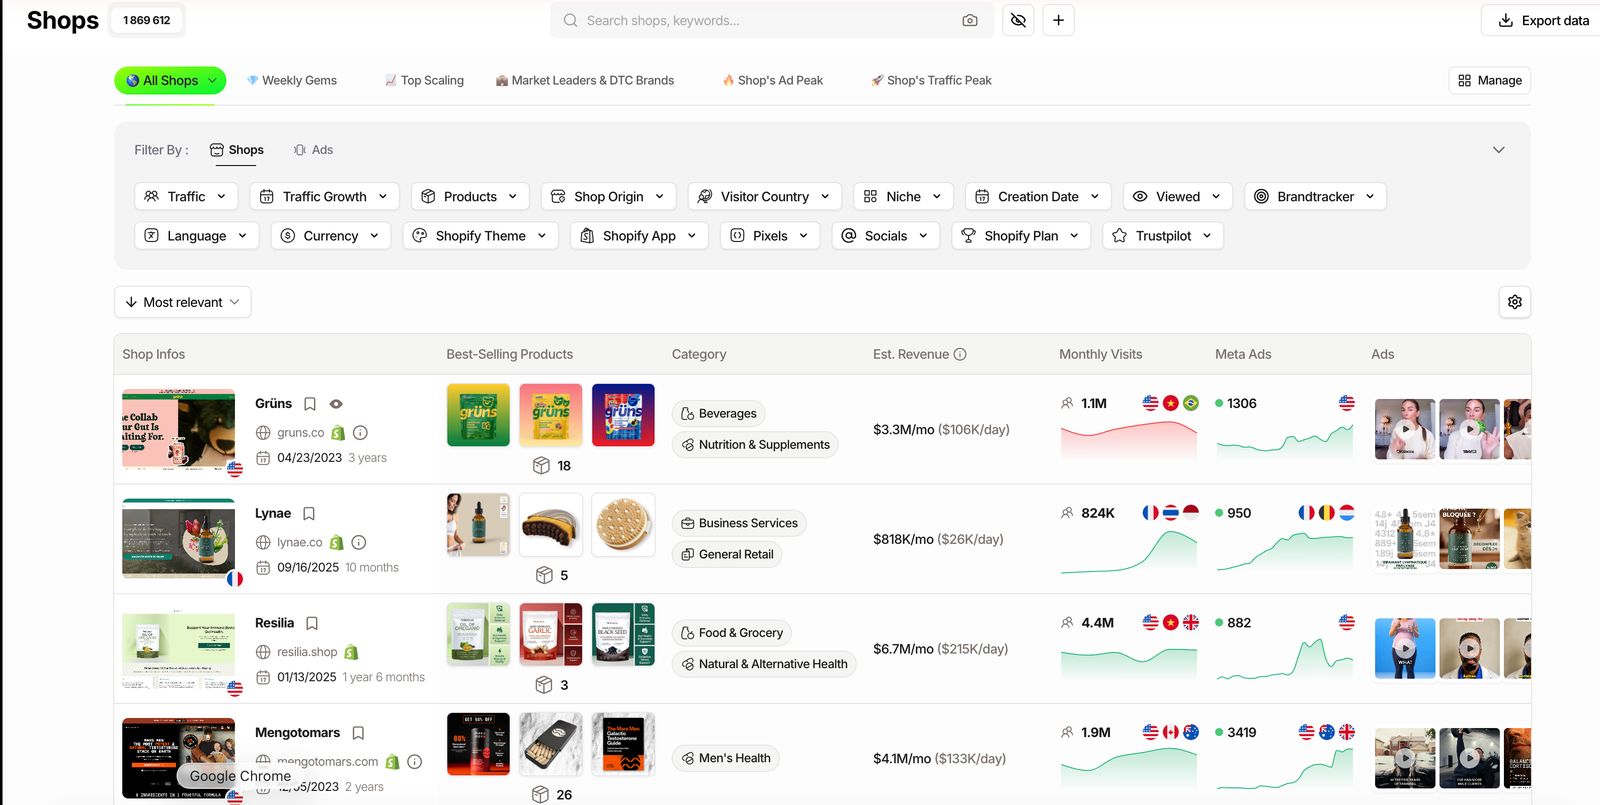Click the globe icon beside lynae.co
1600x805 pixels.
click(263, 542)
